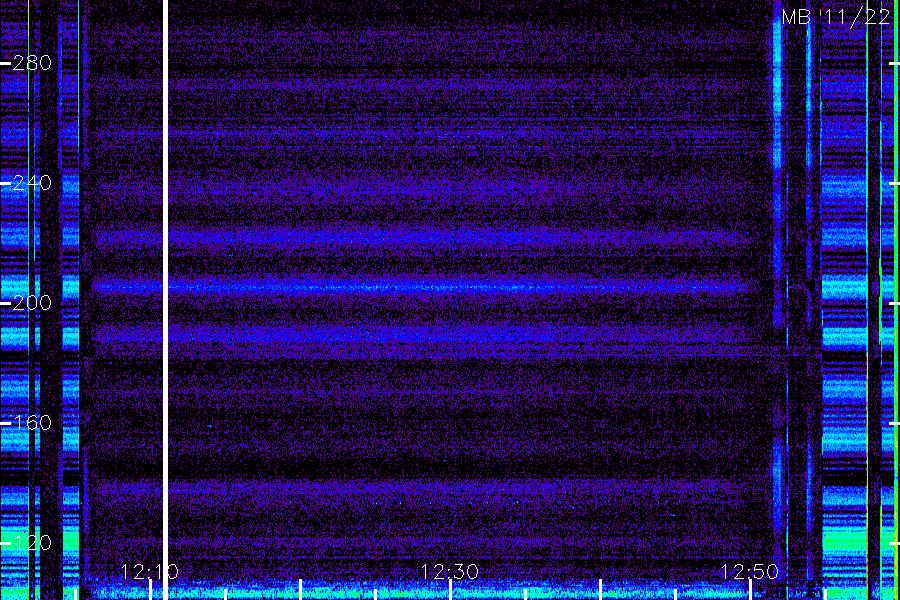Click the 12:10 time axis label
Screen dimensions: 900x600
tap(150, 571)
